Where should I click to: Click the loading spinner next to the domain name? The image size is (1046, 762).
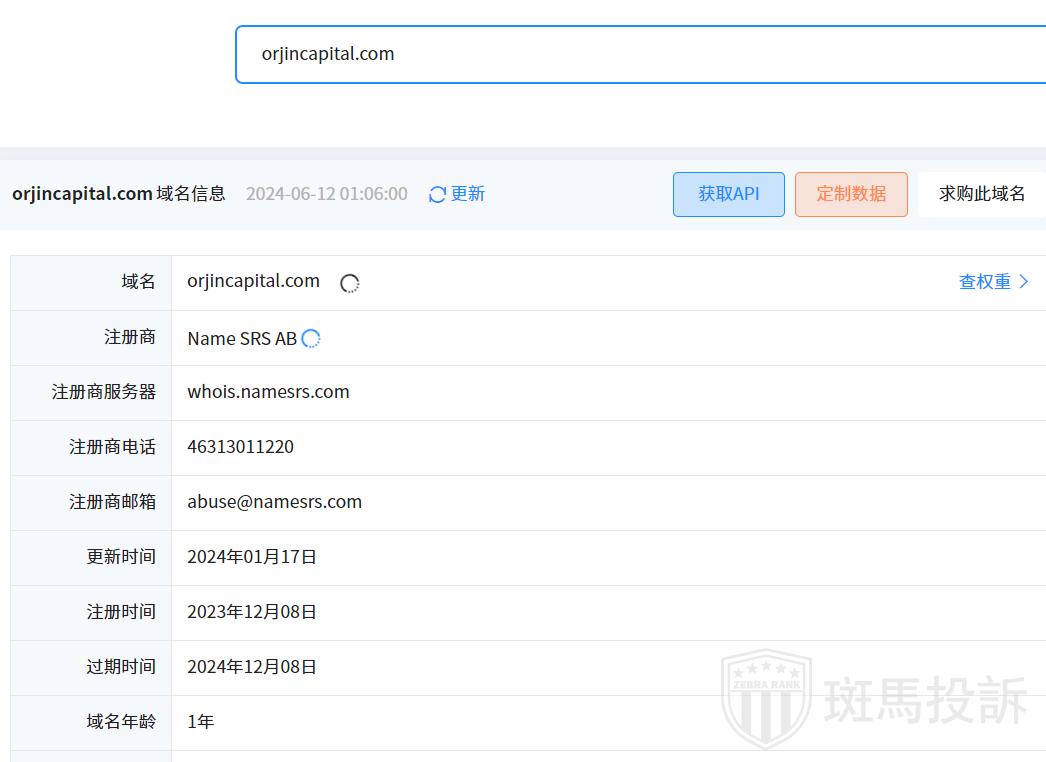[x=349, y=284]
